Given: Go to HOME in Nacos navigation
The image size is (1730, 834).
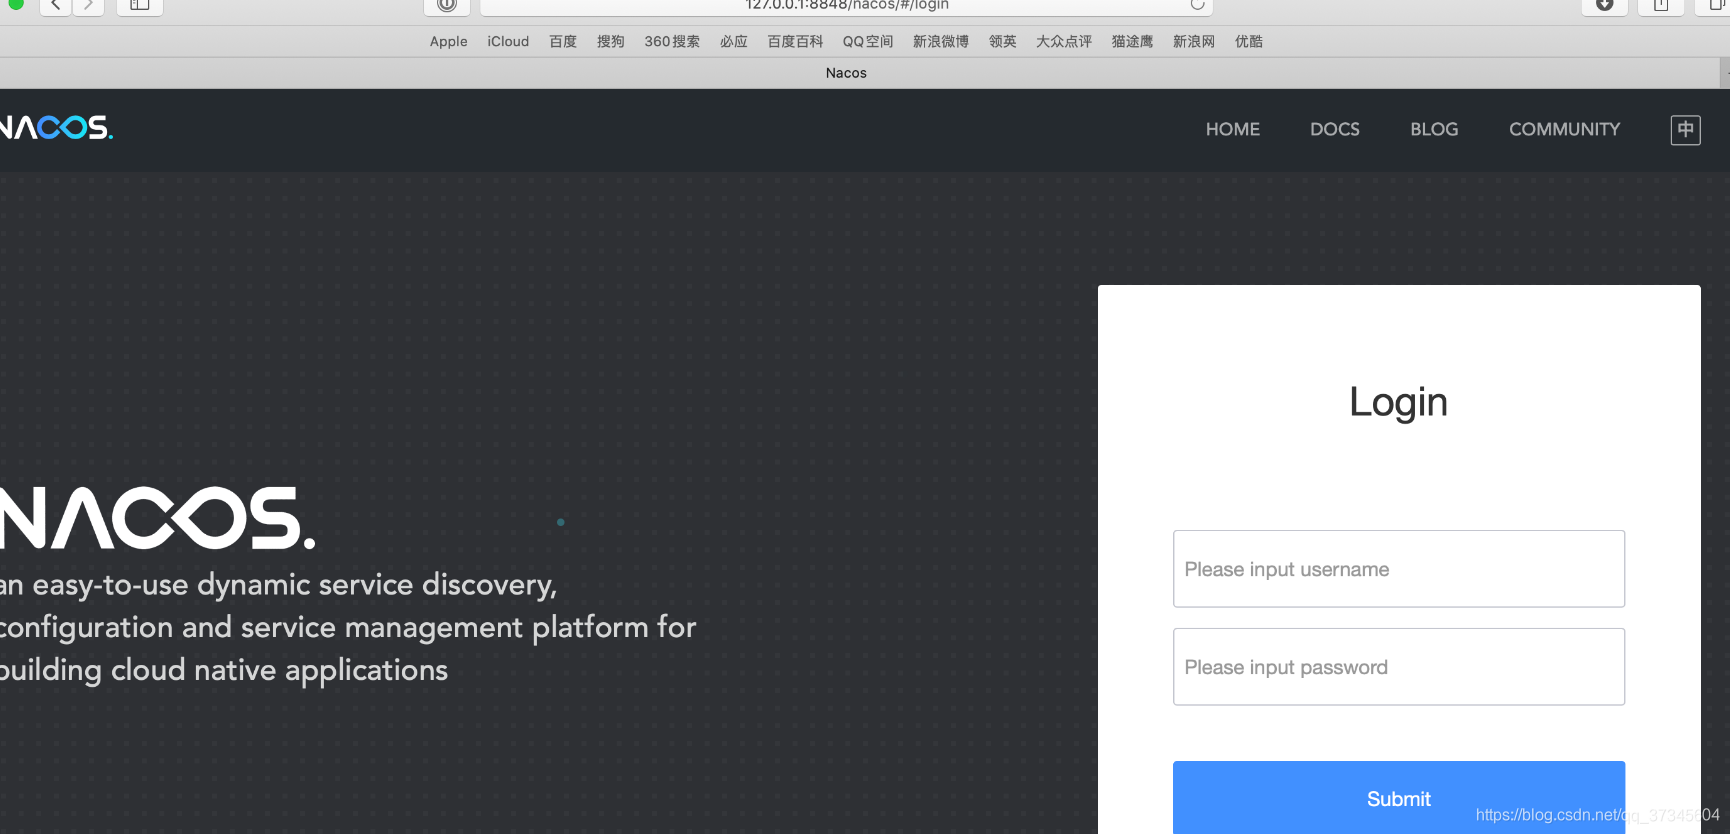Looking at the screenshot, I should click(x=1233, y=129).
